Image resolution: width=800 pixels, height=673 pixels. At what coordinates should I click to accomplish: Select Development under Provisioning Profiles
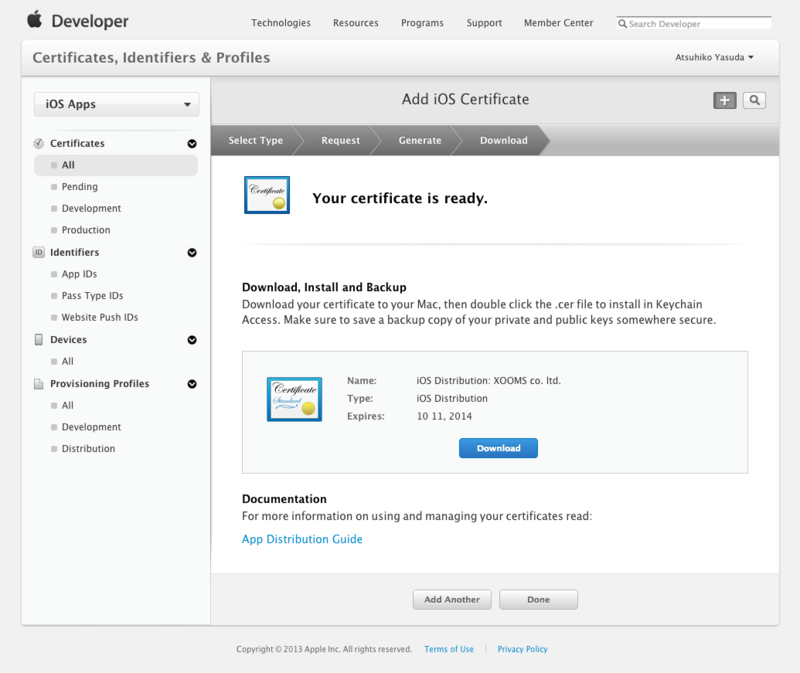pos(91,427)
